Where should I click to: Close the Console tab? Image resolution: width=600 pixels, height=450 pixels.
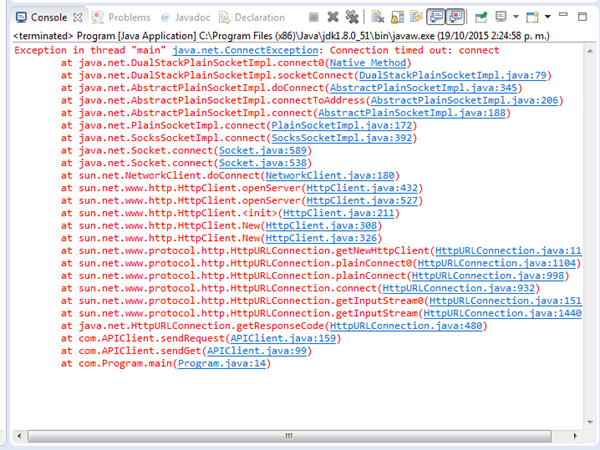pyautogui.click(x=78, y=17)
